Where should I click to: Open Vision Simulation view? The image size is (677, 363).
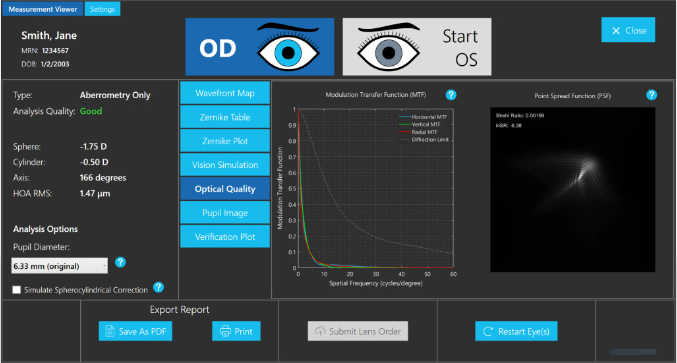[x=225, y=165]
